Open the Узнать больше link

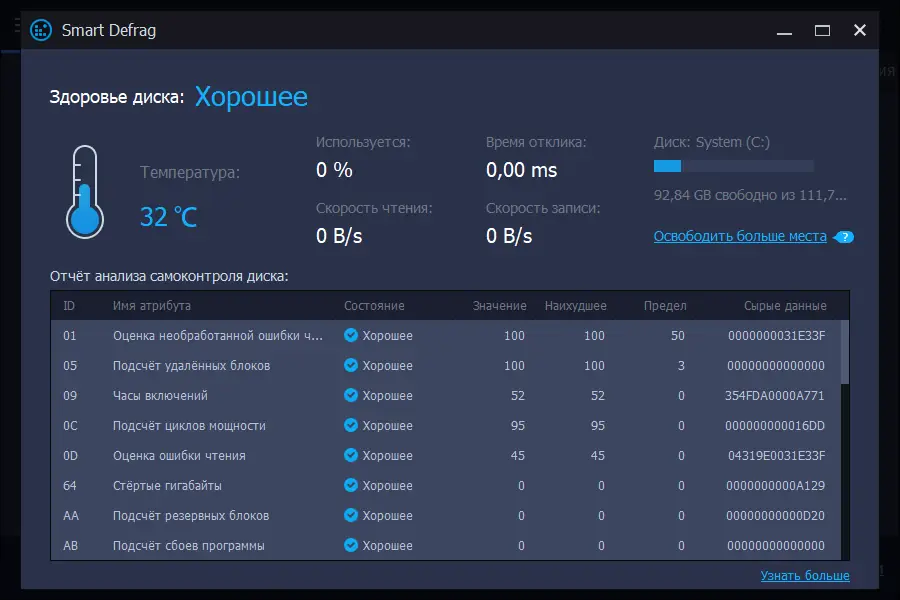click(x=805, y=575)
